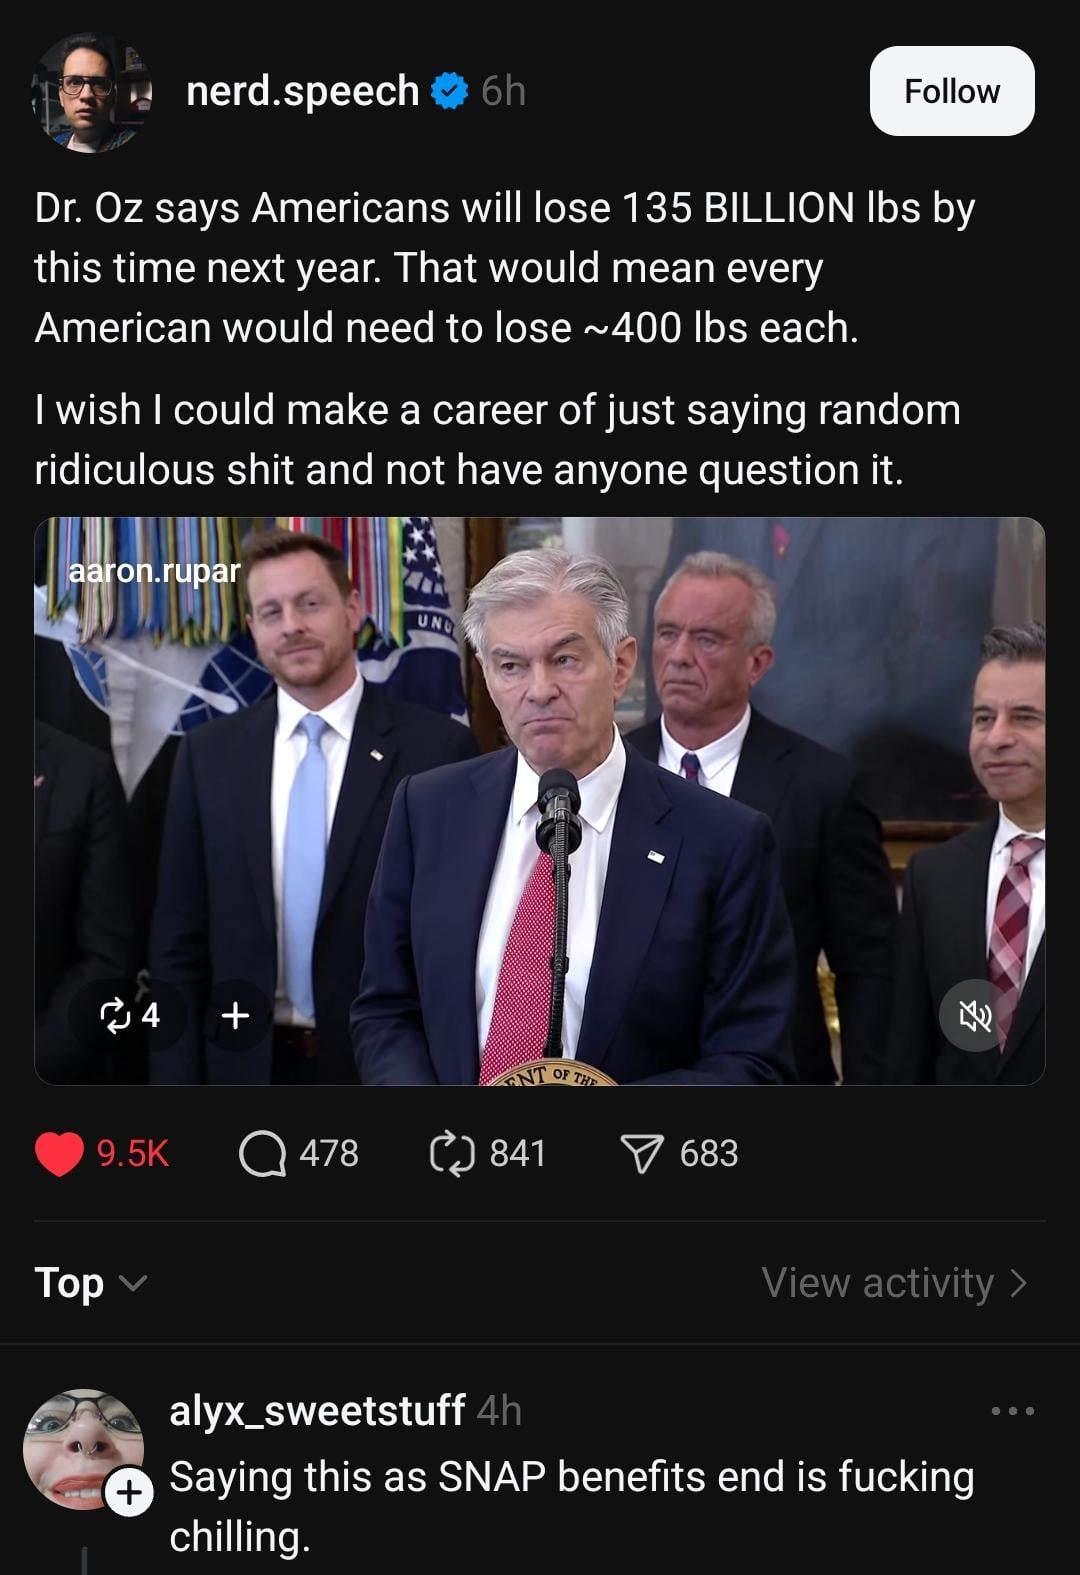Open nerd.speech profile name
Screen dimensions: 1080x1575
302,91
